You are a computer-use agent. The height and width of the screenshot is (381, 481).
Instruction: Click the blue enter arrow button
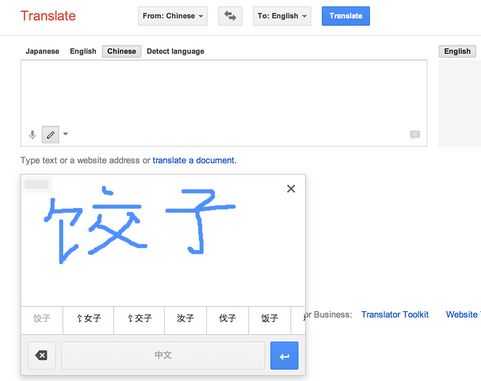tap(284, 356)
